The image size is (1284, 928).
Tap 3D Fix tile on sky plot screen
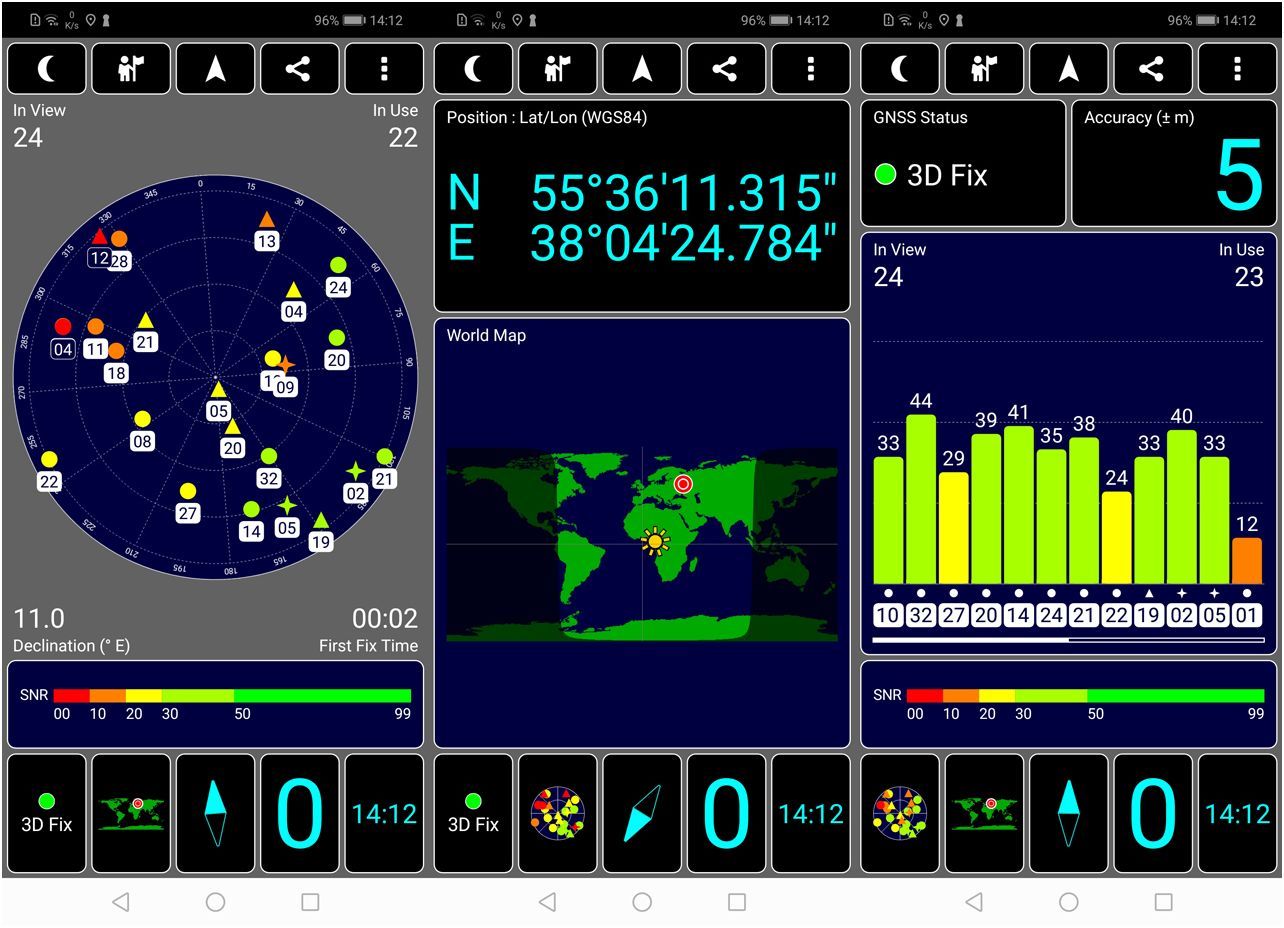[x=47, y=813]
